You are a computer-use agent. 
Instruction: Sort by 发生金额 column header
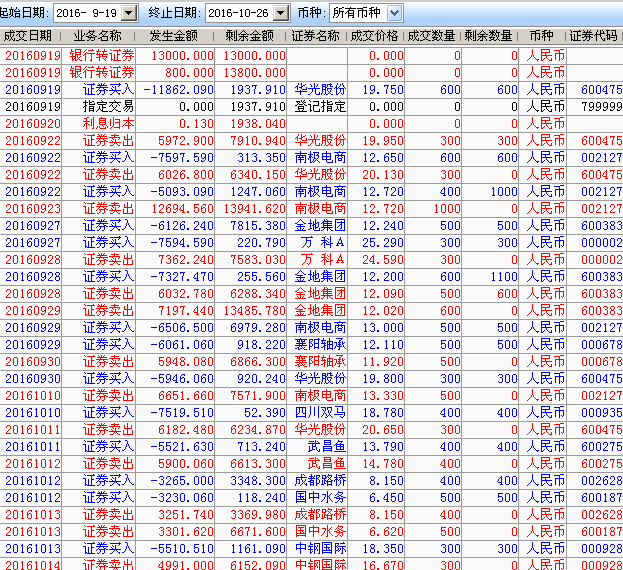[x=174, y=36]
